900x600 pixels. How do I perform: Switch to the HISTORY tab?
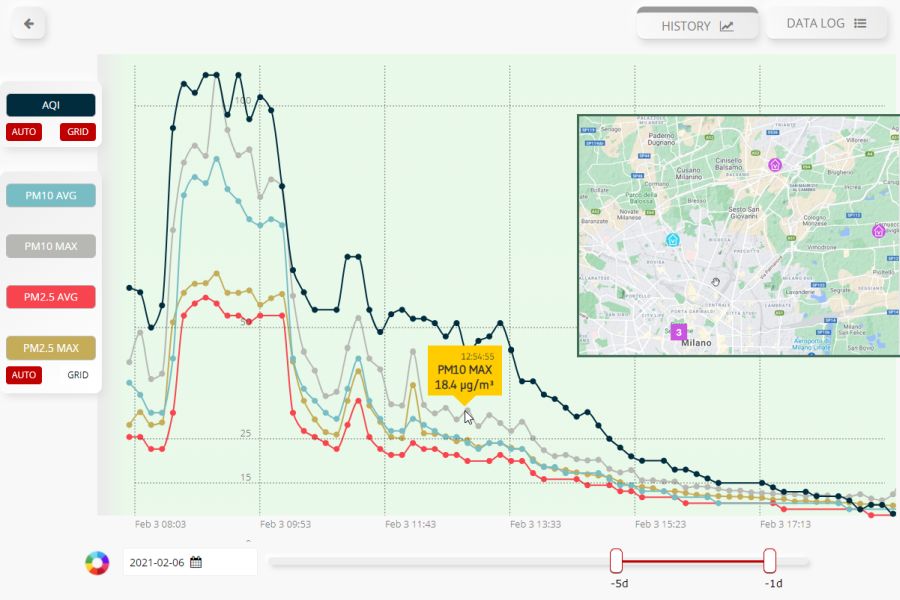pos(697,26)
